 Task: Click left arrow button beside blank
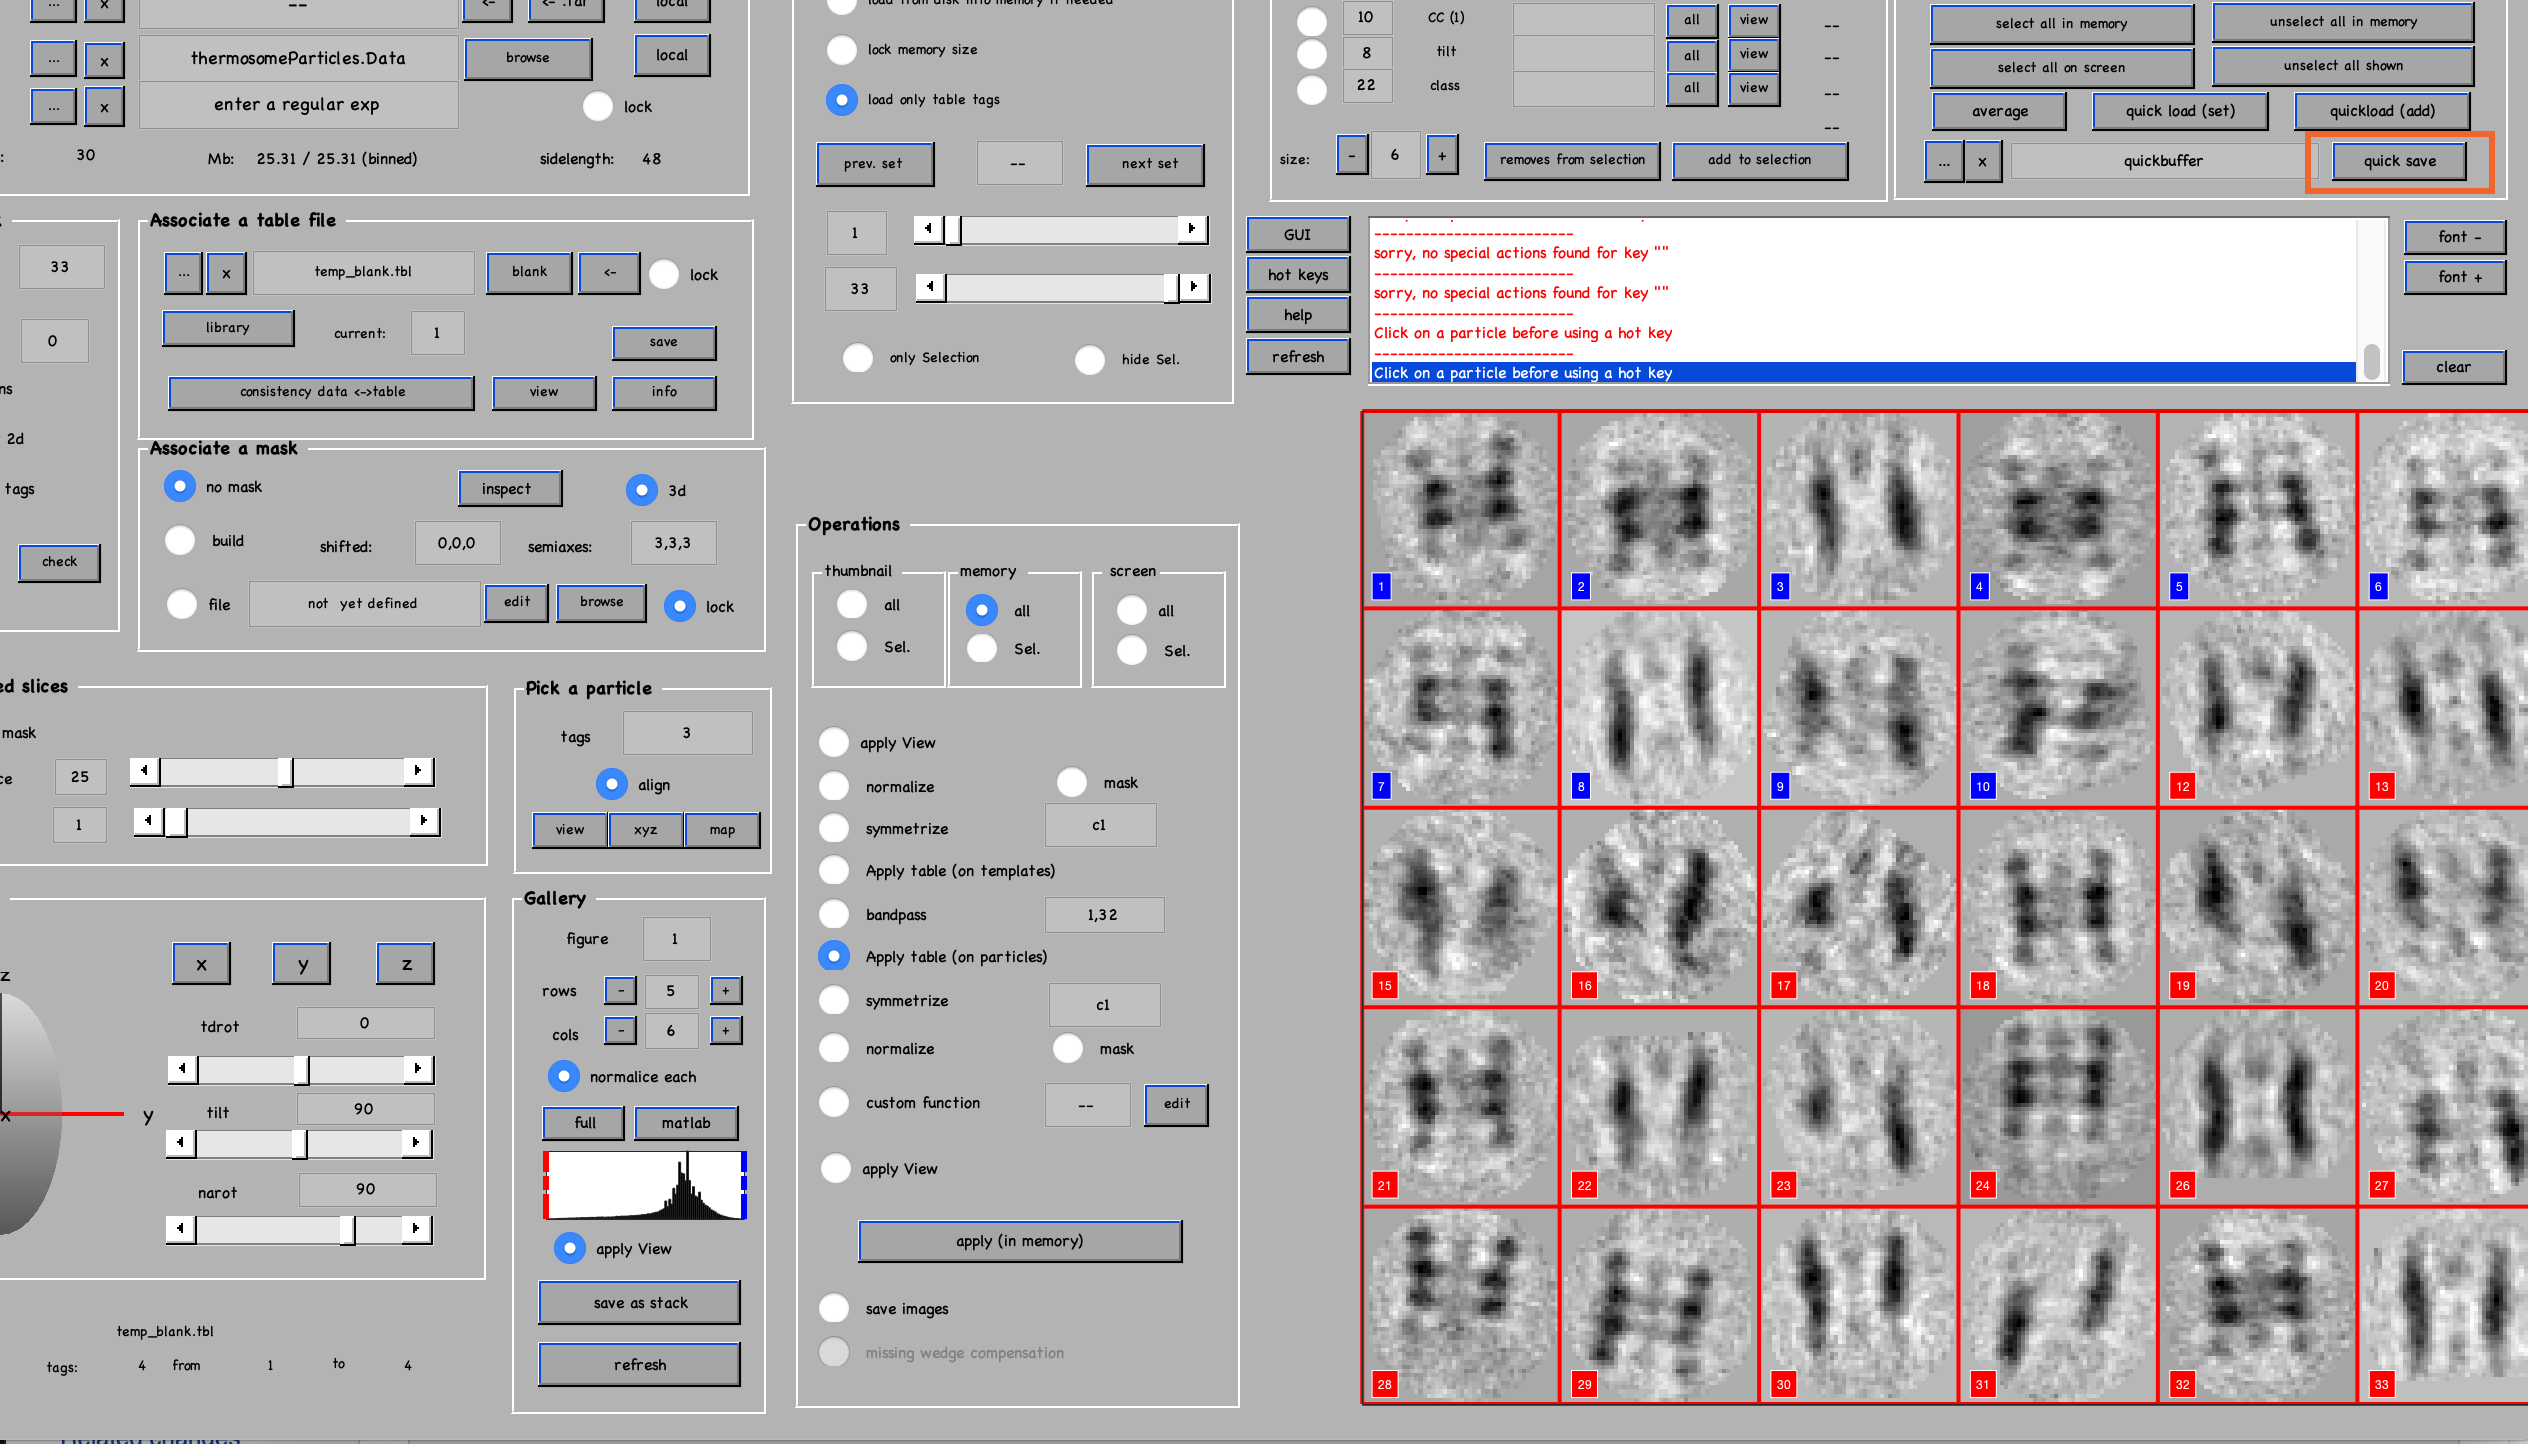pyautogui.click(x=609, y=272)
